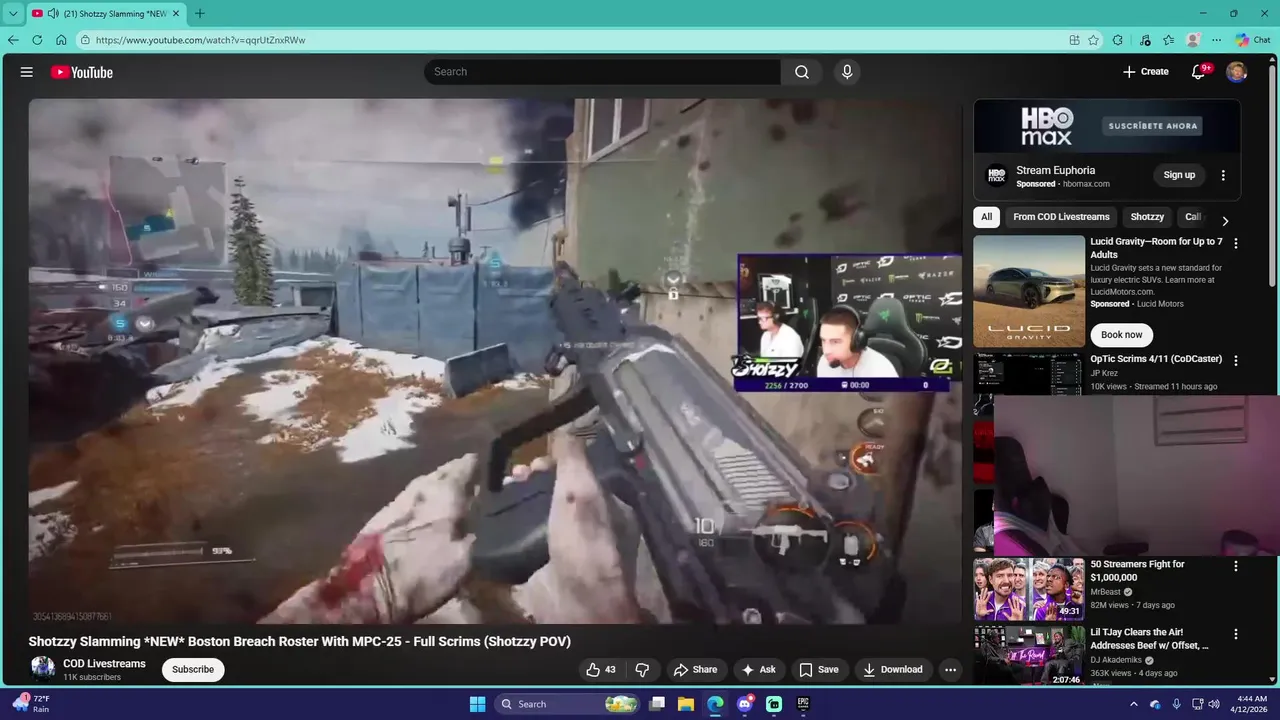Screen dimensions: 1280x720
Task: Open the YouTube hamburger guide menu
Action: point(27,72)
